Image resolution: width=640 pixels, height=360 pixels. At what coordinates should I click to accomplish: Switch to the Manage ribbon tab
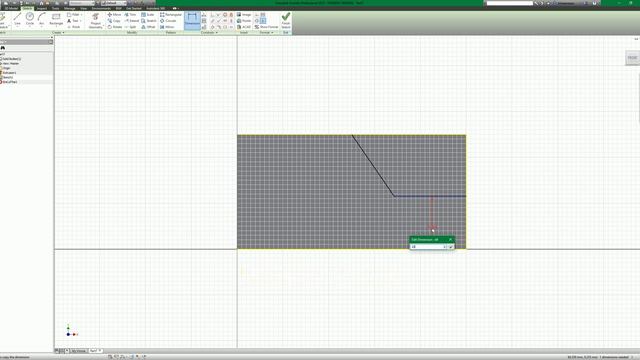[x=70, y=8]
